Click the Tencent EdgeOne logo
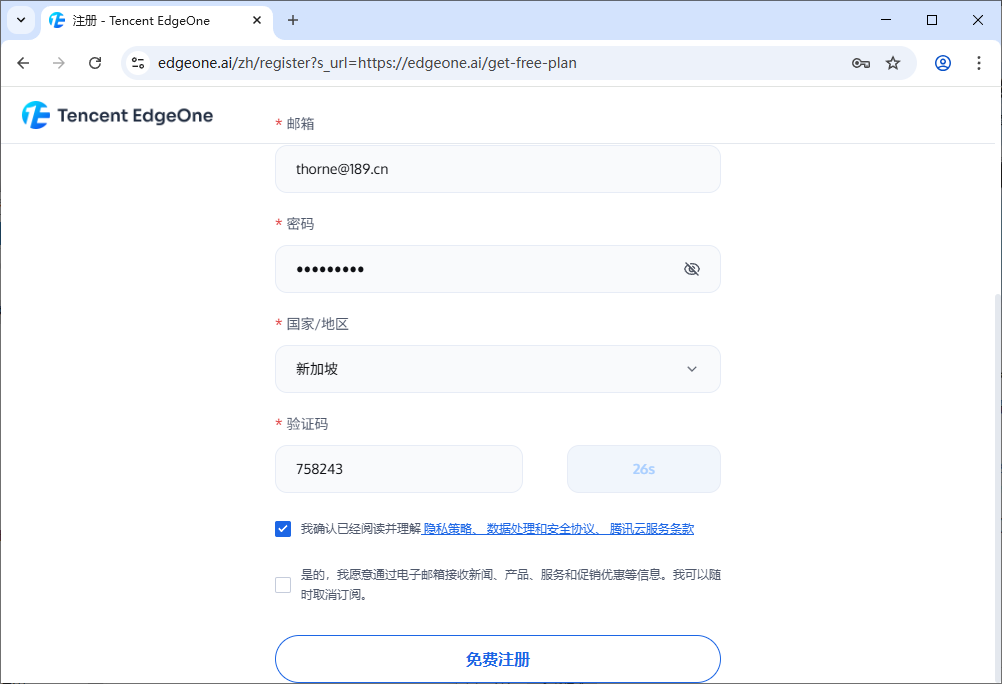The image size is (1002, 684). [118, 115]
